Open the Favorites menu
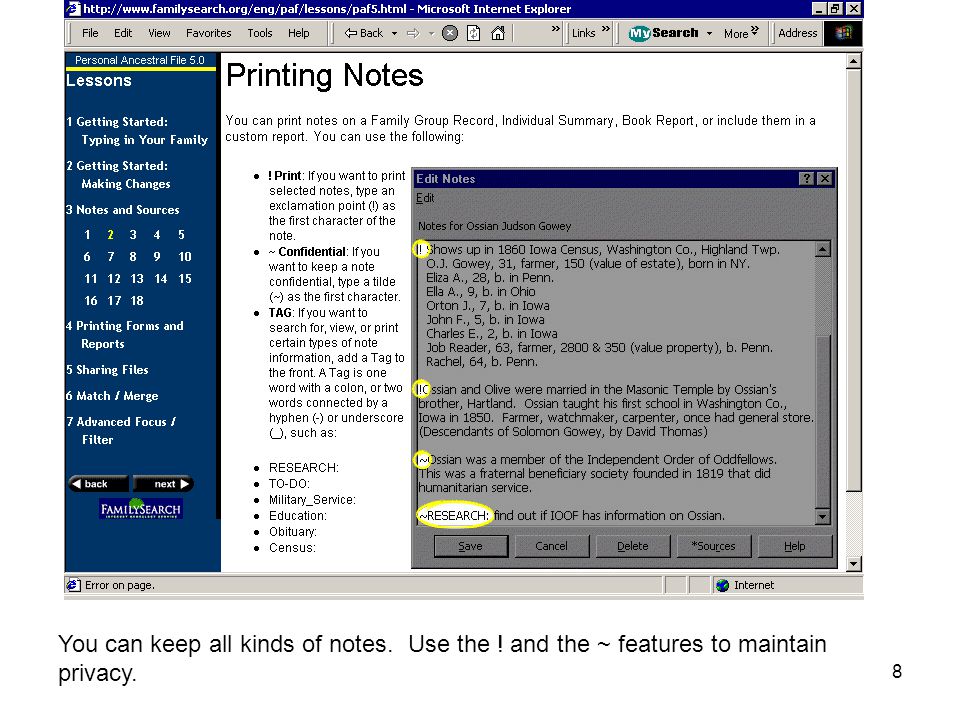This screenshot has width=960, height=720. pyautogui.click(x=209, y=33)
